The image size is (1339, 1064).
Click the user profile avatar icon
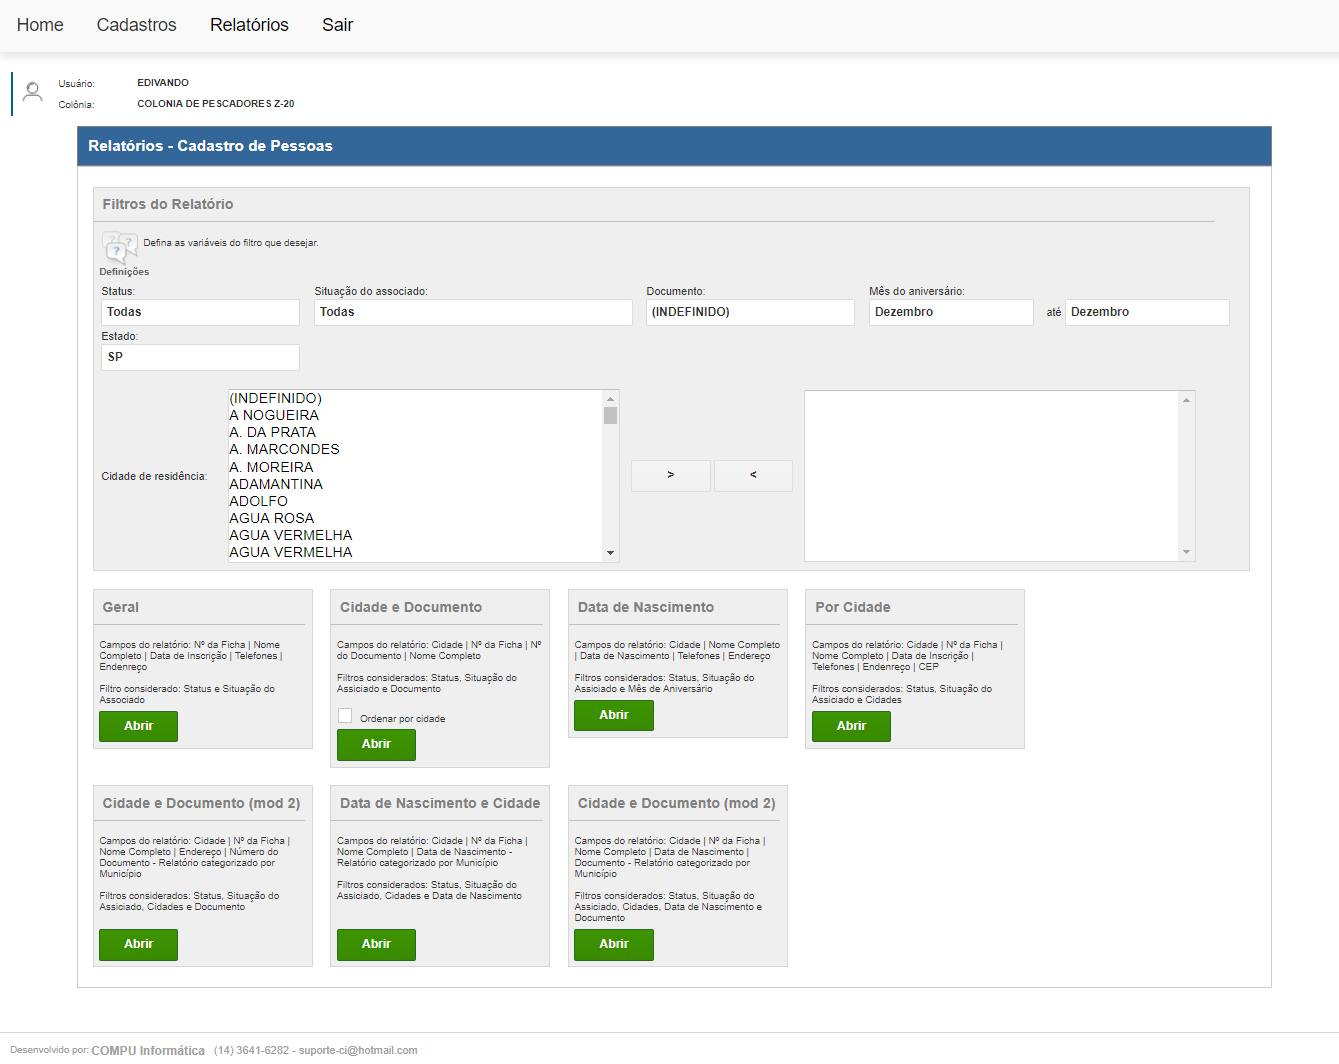(x=33, y=92)
